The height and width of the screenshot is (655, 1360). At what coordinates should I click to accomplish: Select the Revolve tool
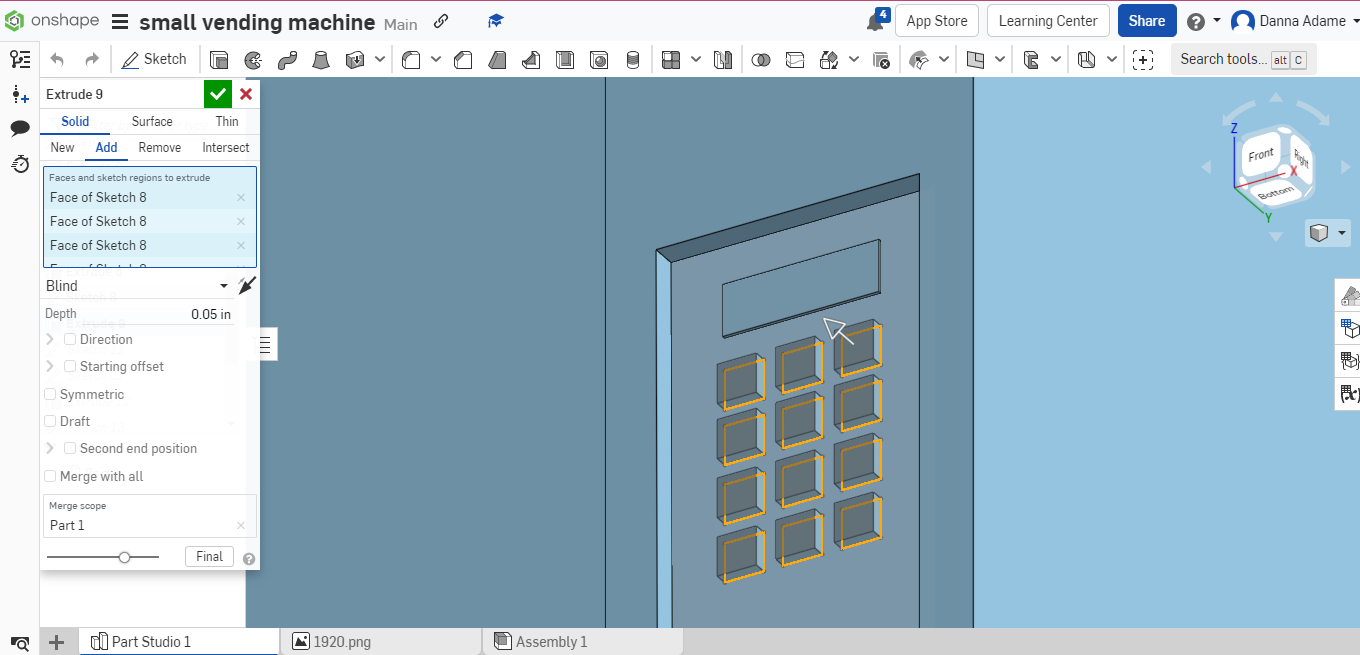(x=253, y=59)
